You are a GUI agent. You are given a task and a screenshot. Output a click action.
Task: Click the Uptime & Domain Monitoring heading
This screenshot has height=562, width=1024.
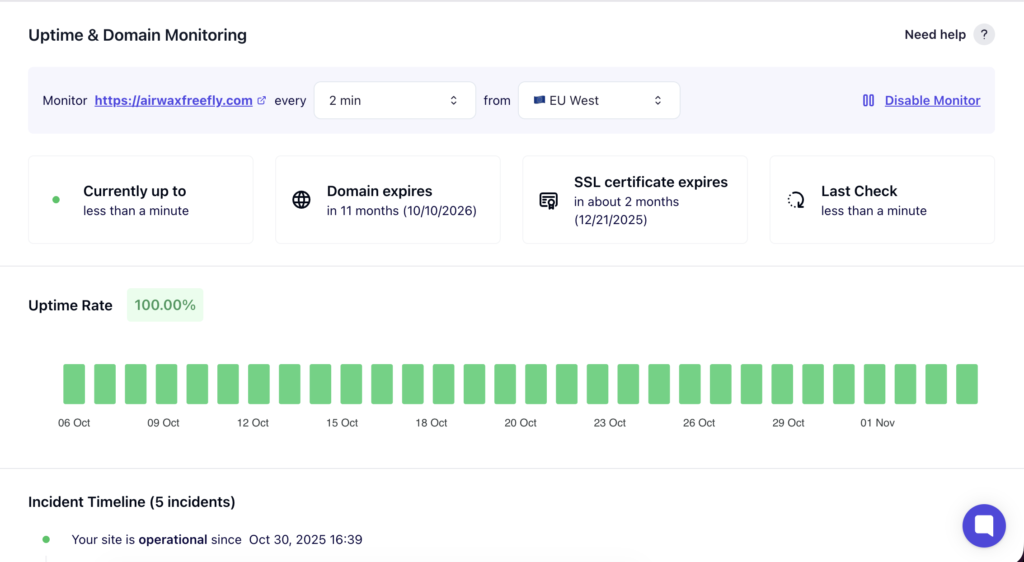[137, 35]
